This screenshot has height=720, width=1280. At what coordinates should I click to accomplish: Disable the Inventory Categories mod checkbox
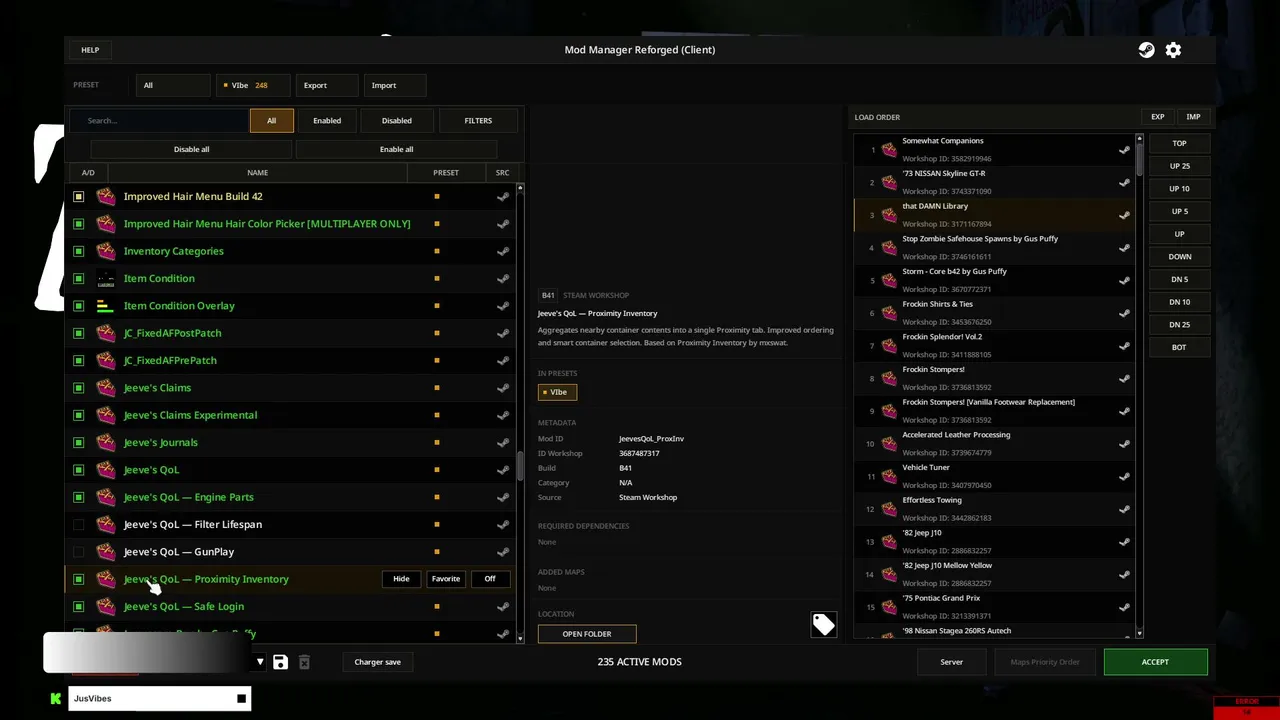pyautogui.click(x=78, y=251)
